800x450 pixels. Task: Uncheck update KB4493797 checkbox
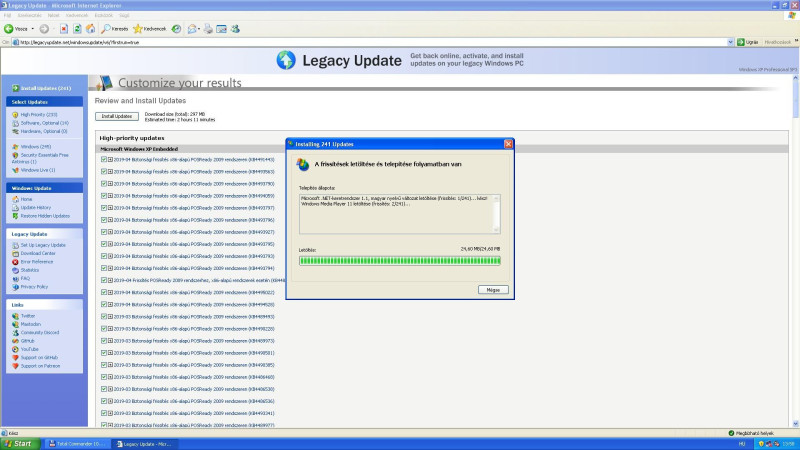point(104,208)
